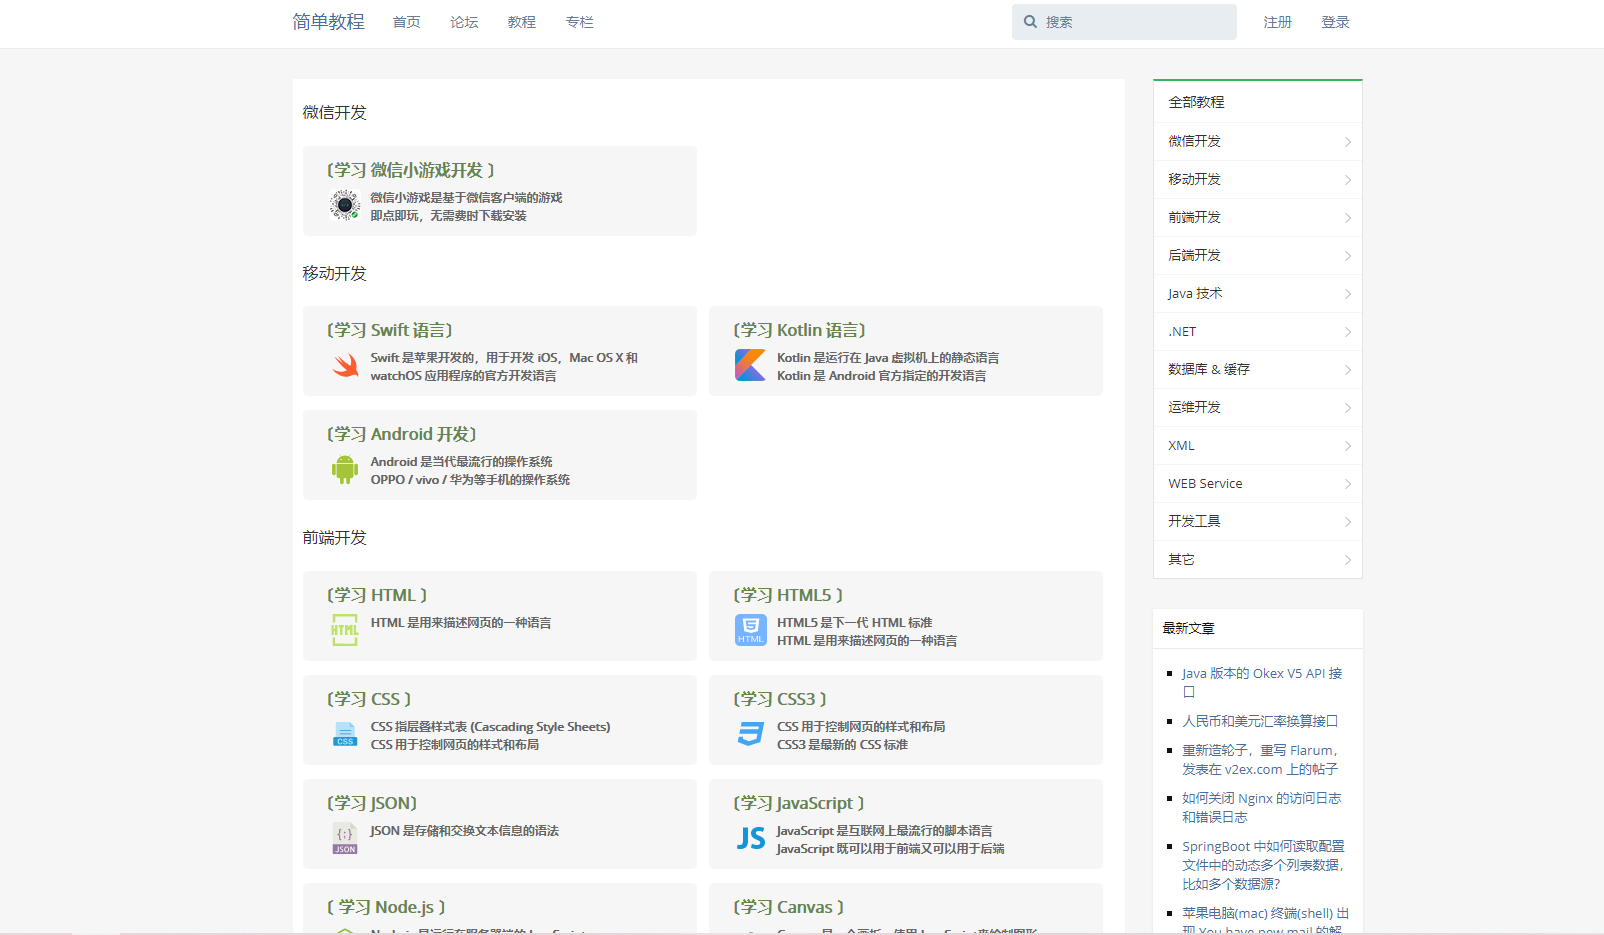Click the HTML5 shield icon
Viewport: 1604px width, 935px height.
[751, 630]
